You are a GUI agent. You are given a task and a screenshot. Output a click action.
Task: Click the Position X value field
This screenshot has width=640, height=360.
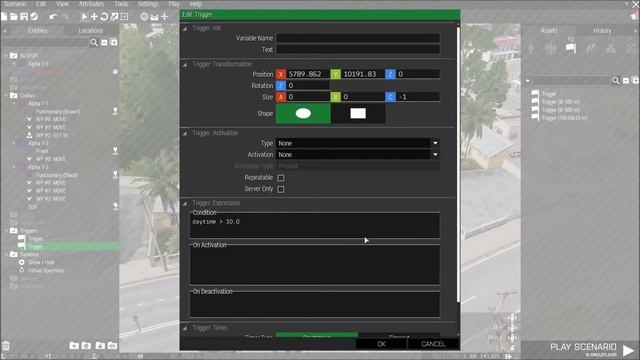[308, 74]
